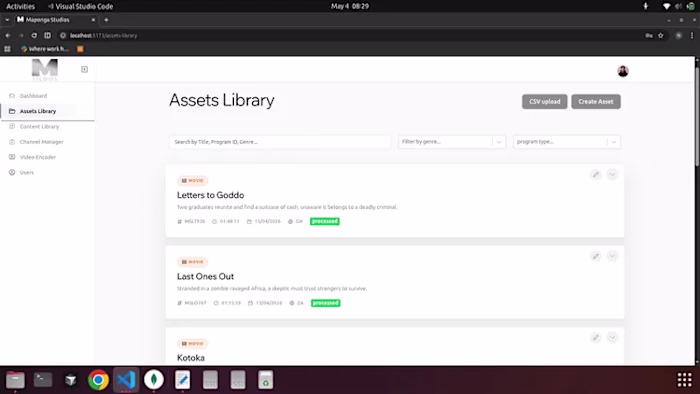Open the Filter by genre dropdown
The width and height of the screenshot is (700, 394).
click(x=452, y=142)
